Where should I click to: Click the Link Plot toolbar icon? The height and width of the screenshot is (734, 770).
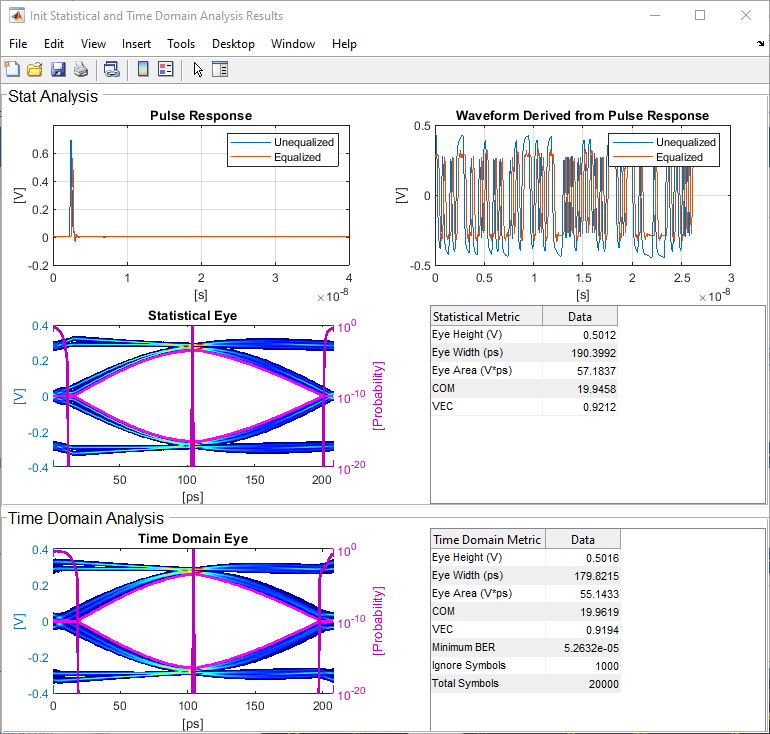(112, 69)
